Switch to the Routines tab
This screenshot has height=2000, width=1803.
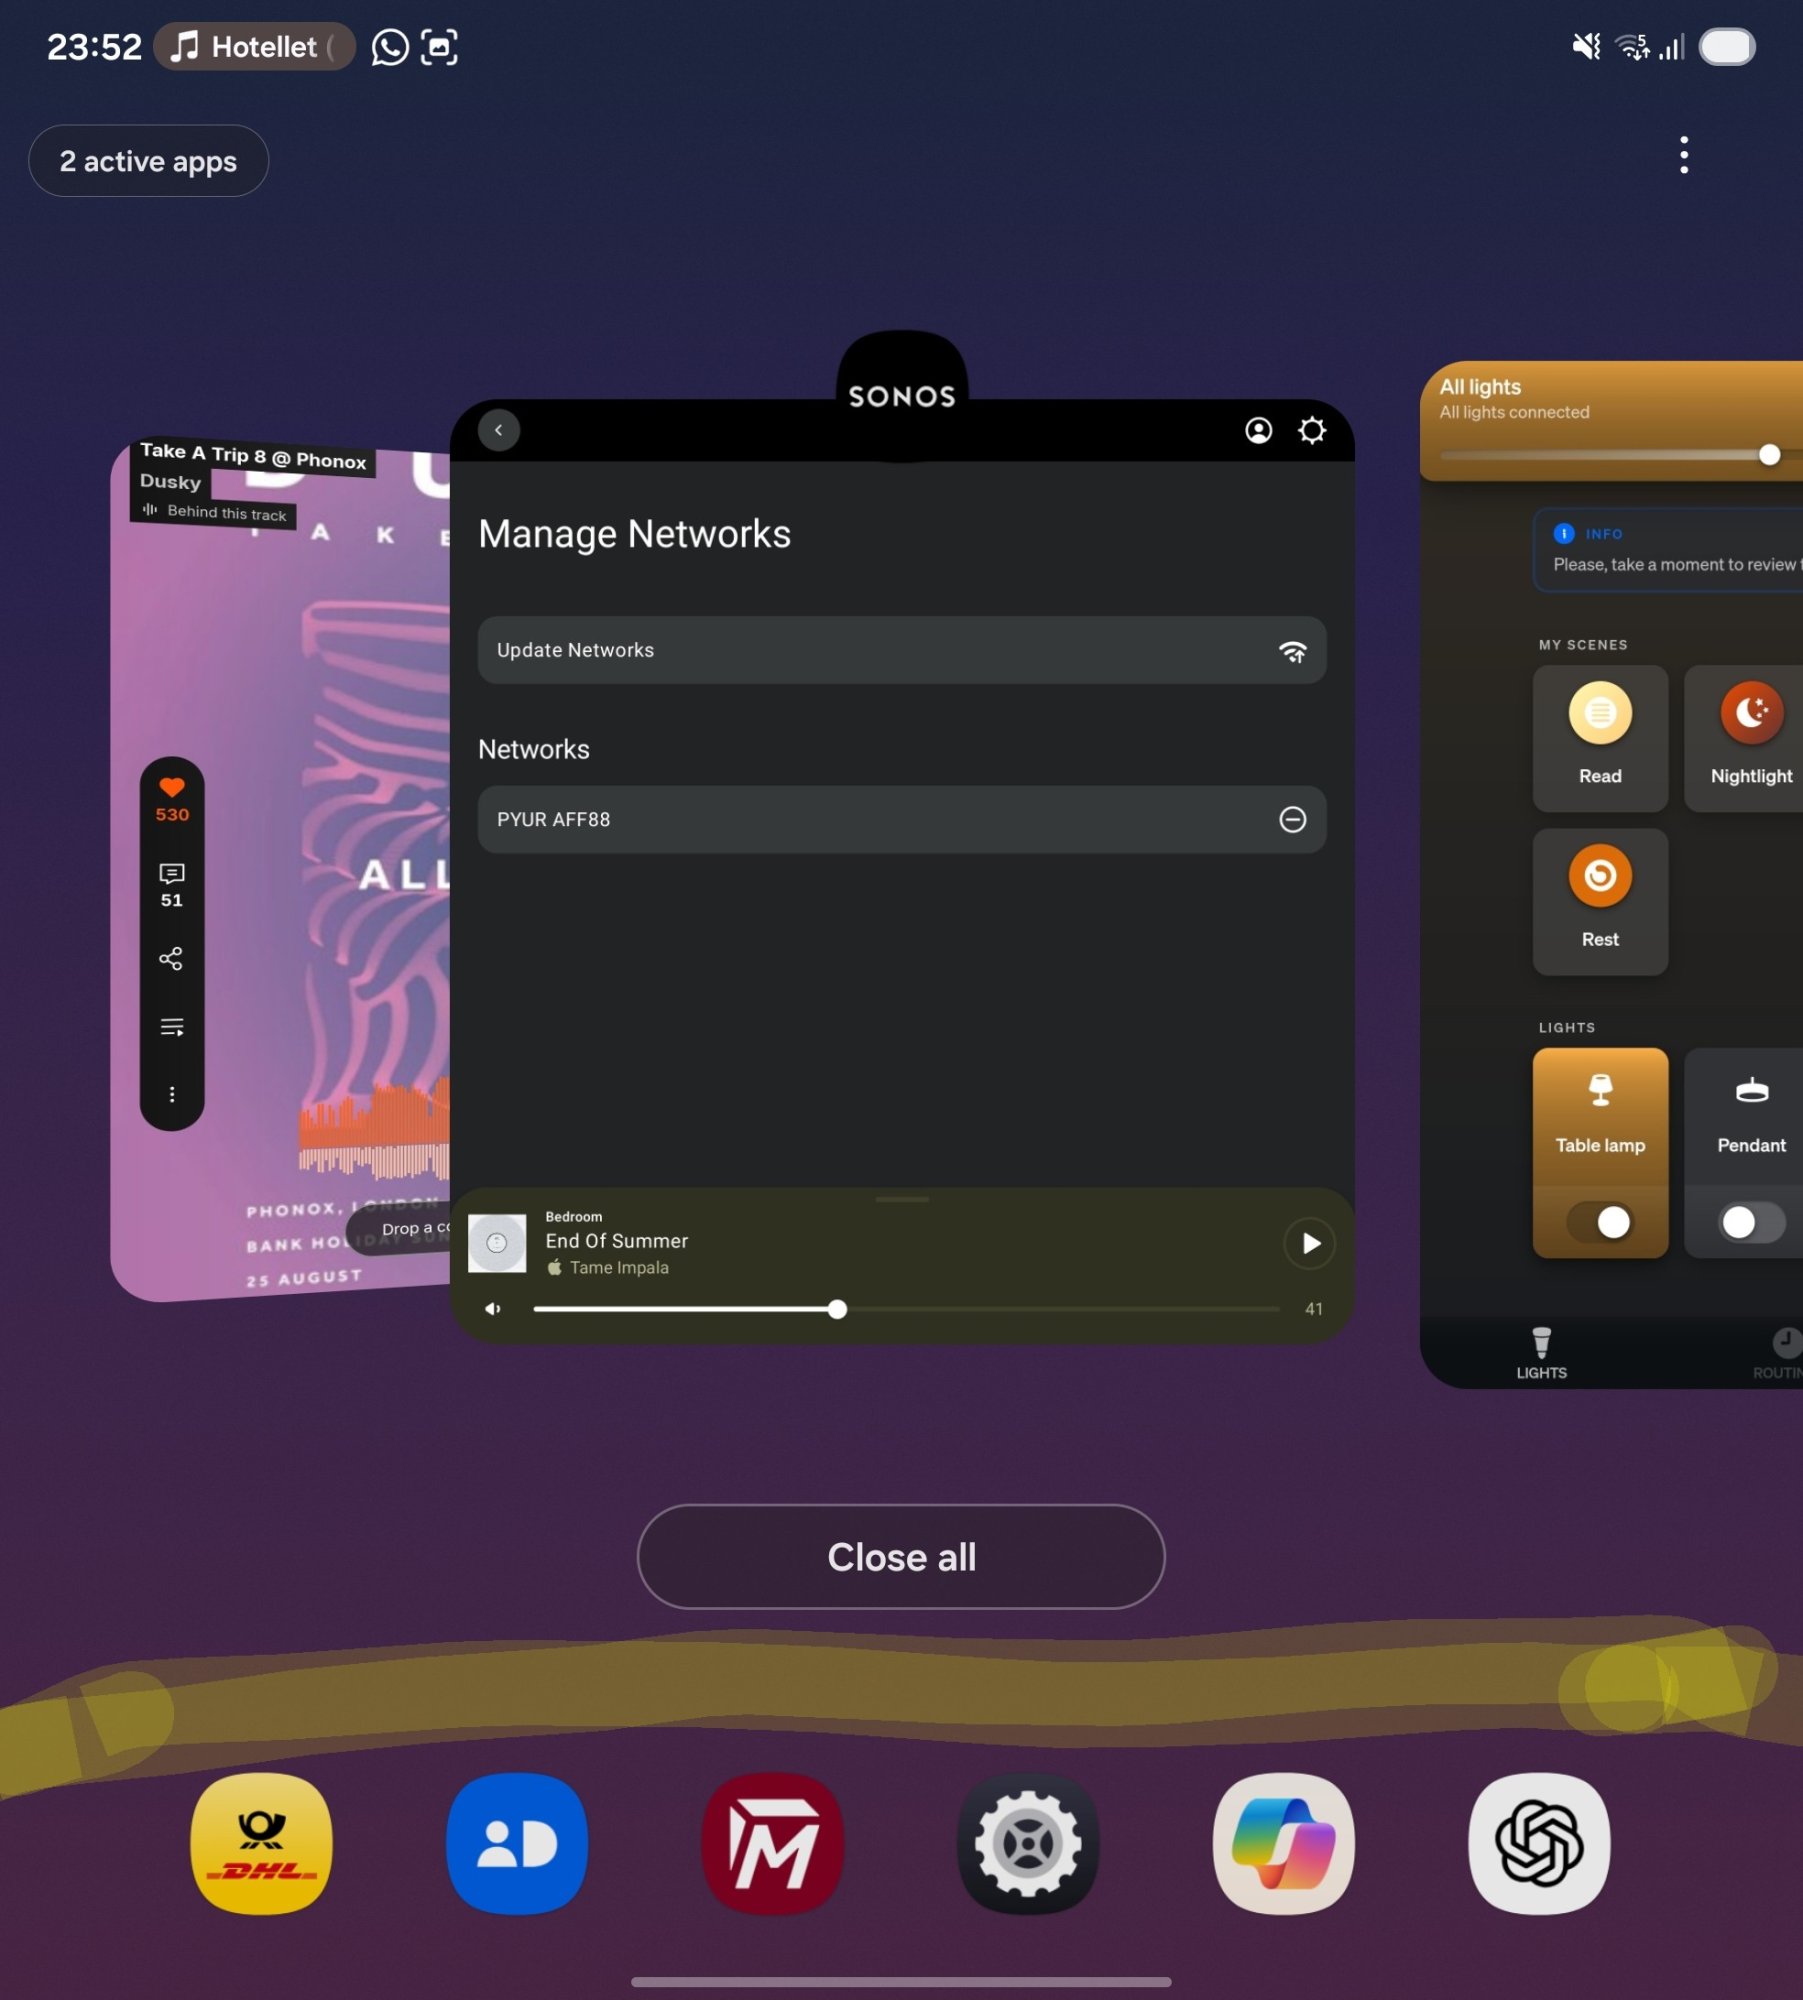pyautogui.click(x=1778, y=1353)
